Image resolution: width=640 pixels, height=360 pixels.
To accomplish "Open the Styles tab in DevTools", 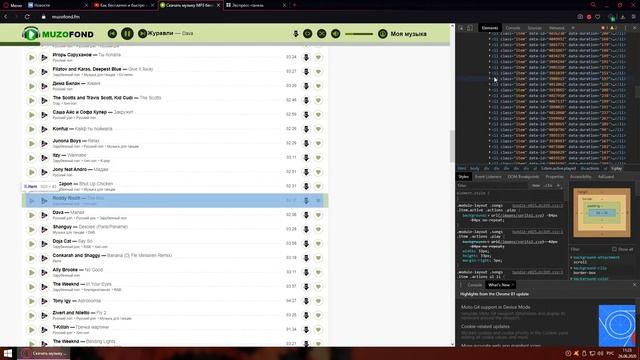I will point(463,177).
